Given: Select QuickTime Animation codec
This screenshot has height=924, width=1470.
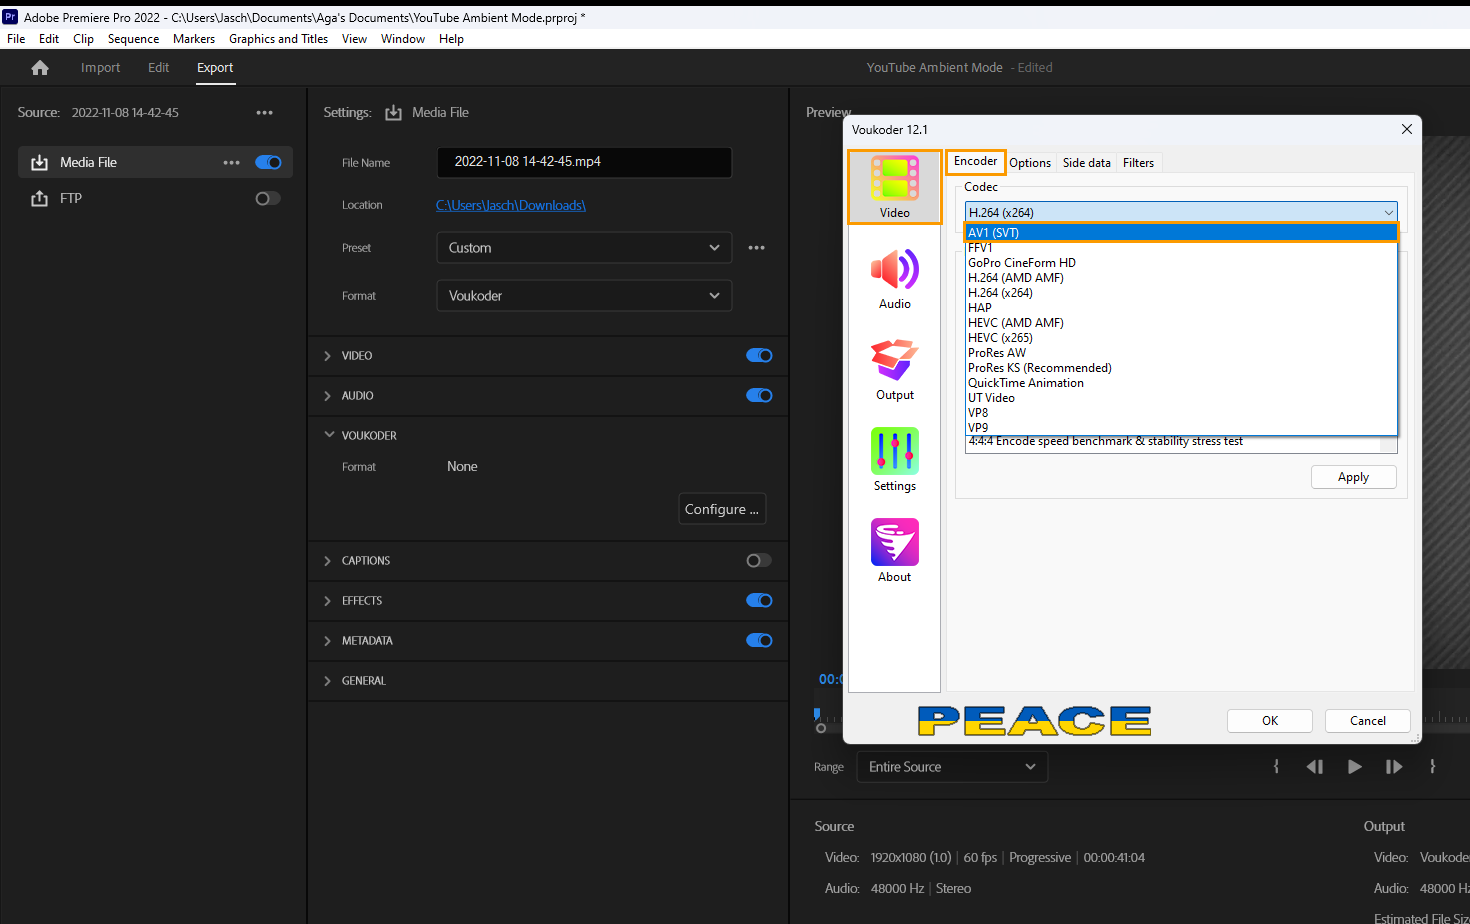Looking at the screenshot, I should (x=1181, y=383).
